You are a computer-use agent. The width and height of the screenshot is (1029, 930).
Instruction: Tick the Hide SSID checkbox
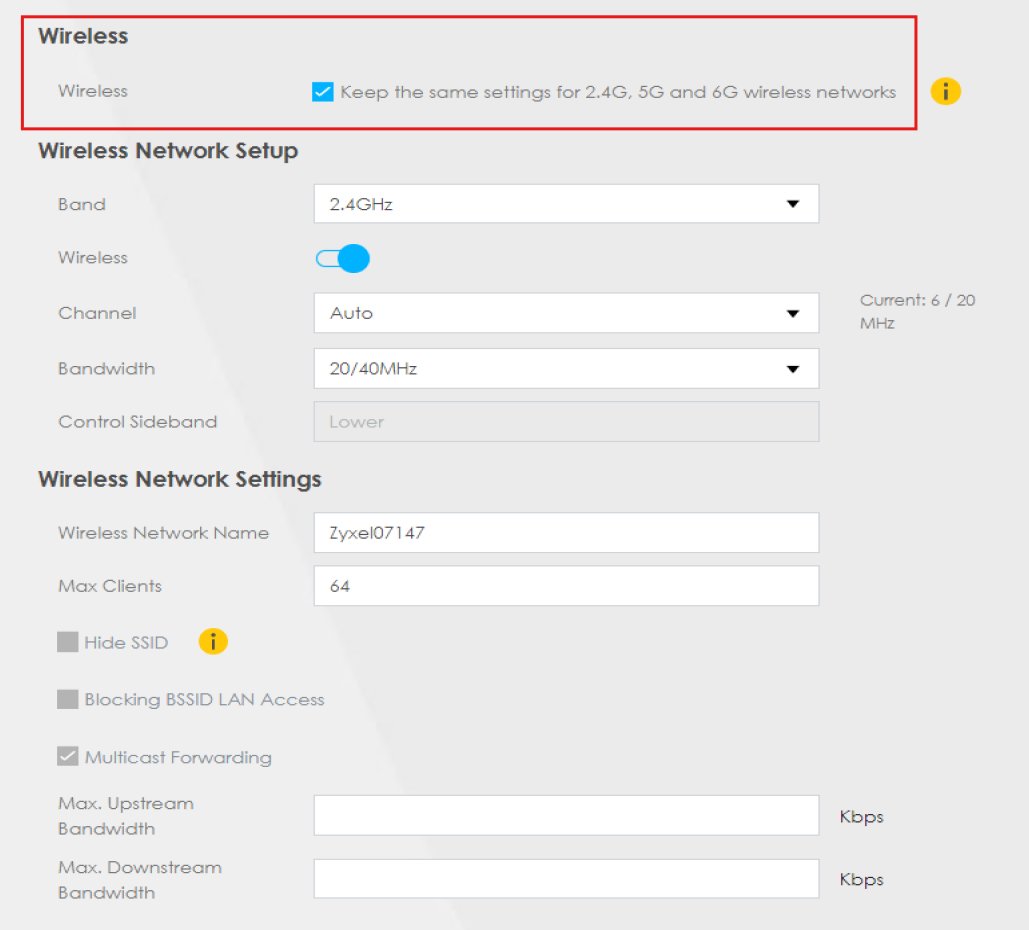[x=68, y=642]
